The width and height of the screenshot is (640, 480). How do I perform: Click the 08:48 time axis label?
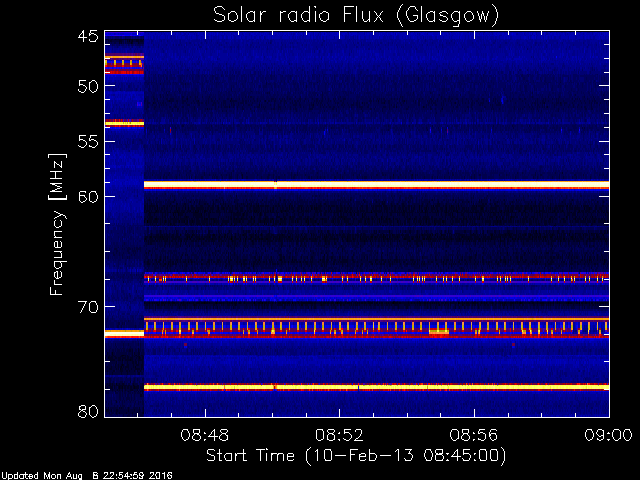coord(205,435)
